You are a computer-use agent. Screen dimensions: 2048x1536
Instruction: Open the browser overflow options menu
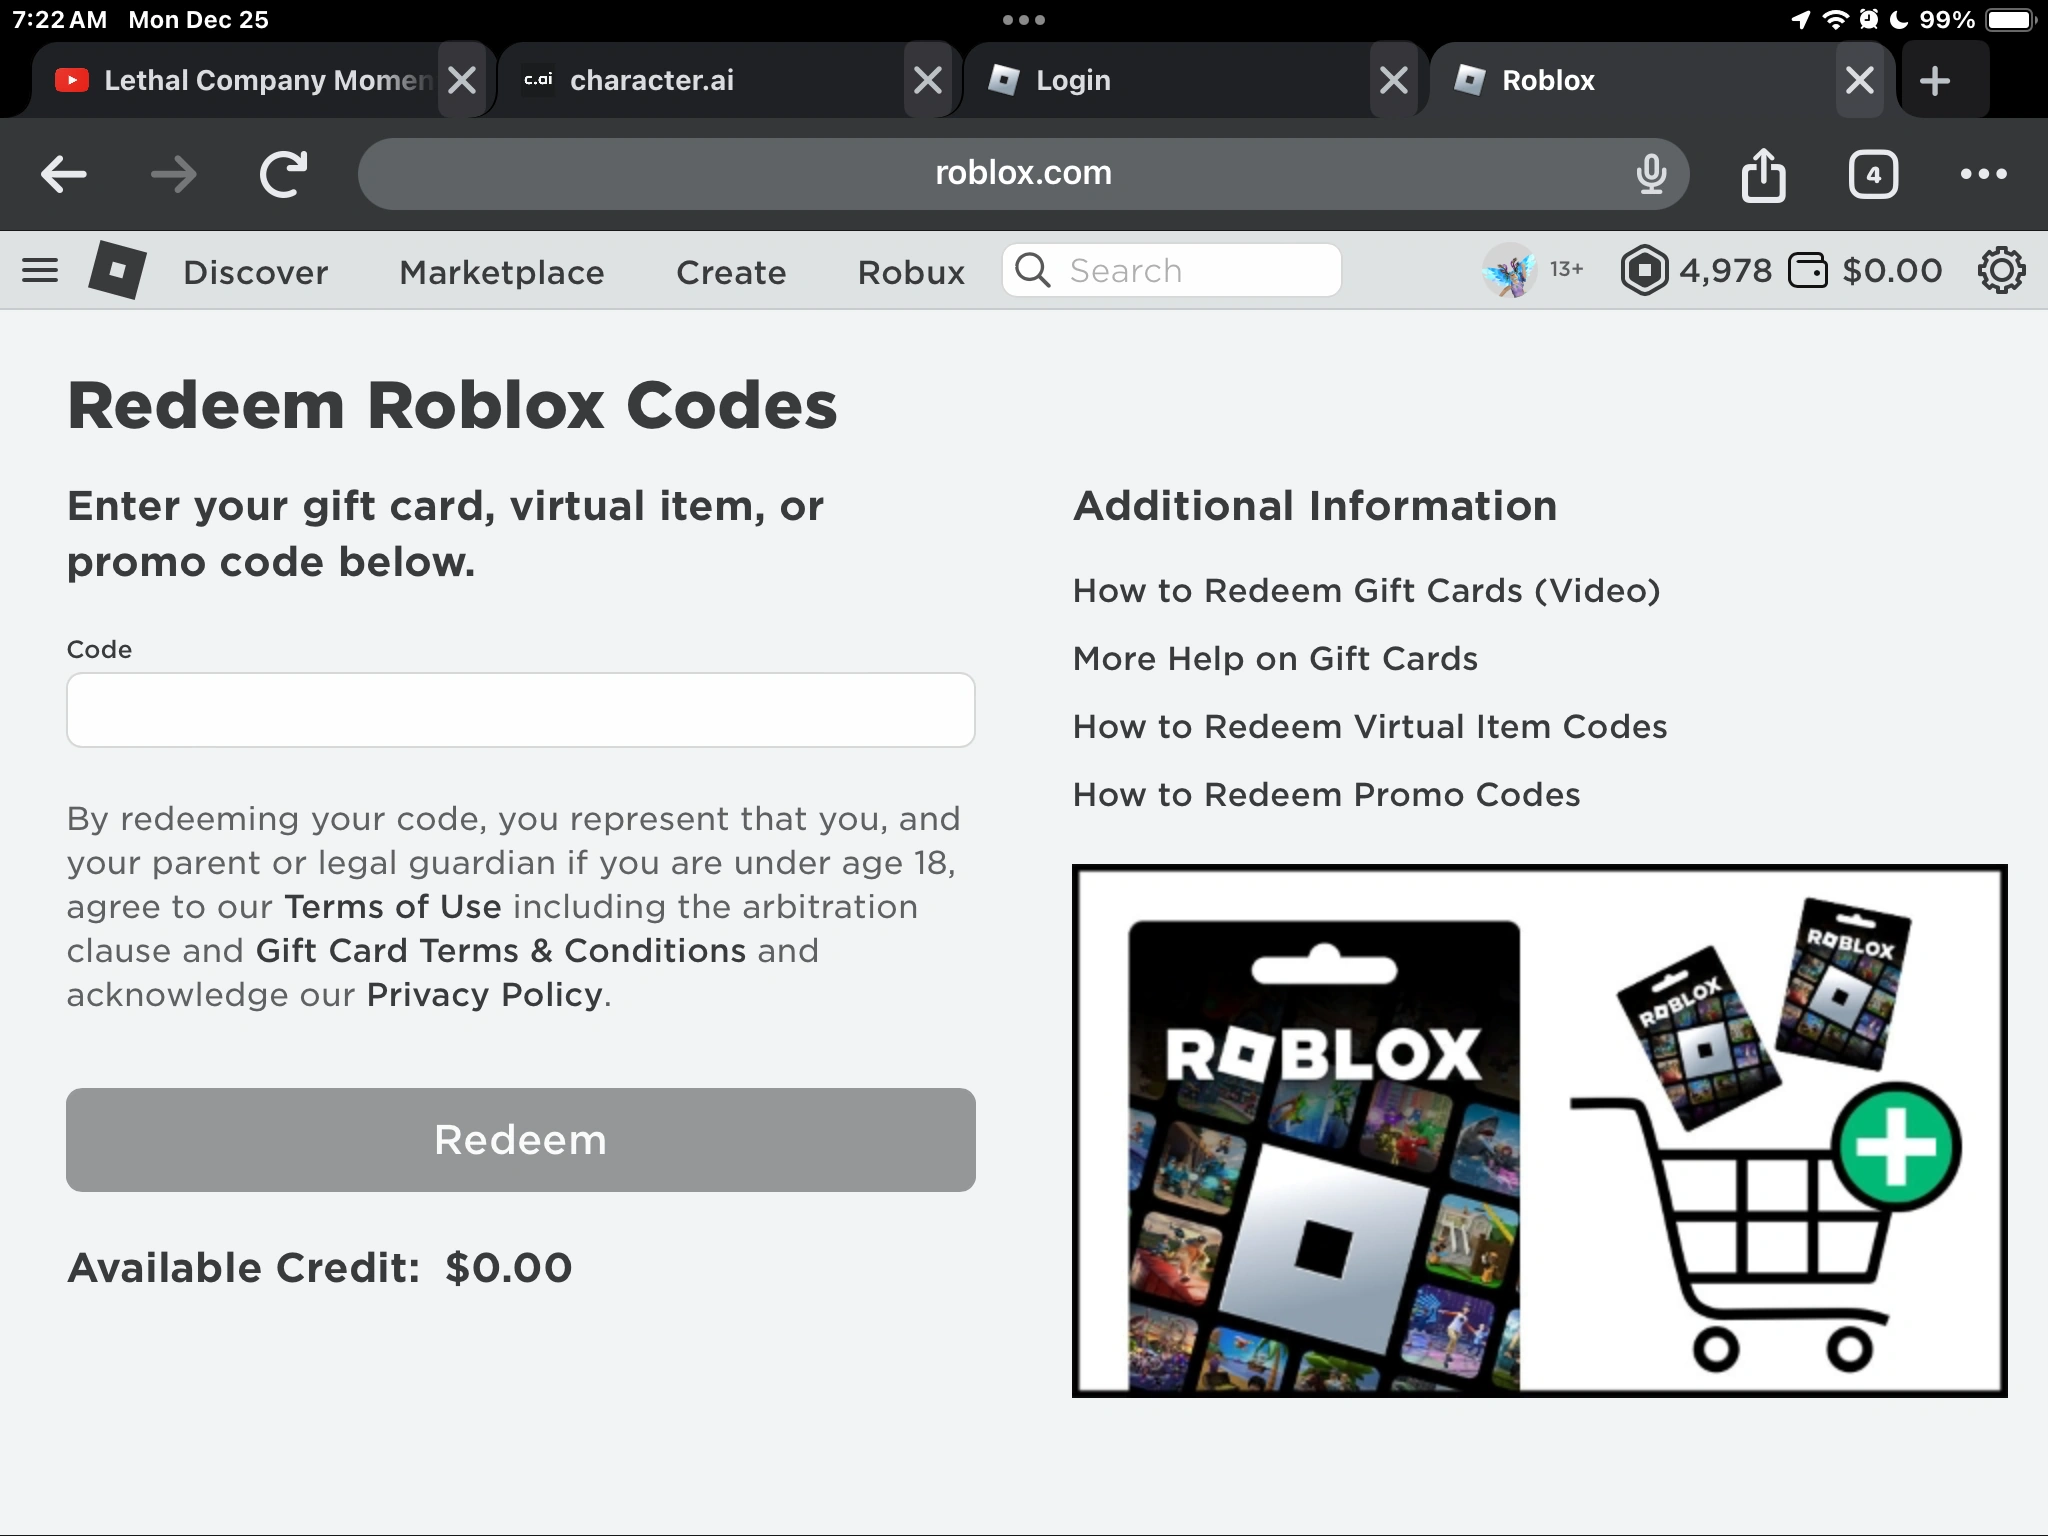click(1984, 175)
